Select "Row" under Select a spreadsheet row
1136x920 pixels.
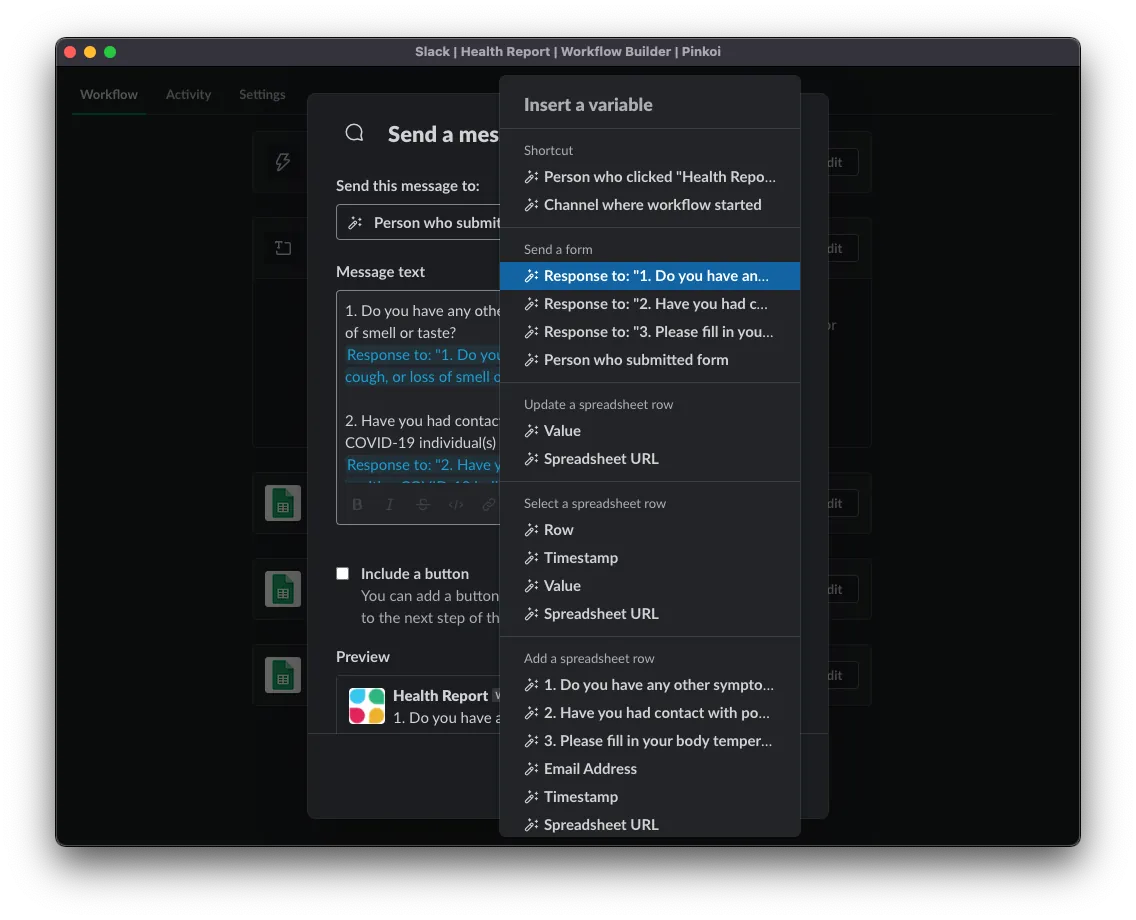[558, 530]
